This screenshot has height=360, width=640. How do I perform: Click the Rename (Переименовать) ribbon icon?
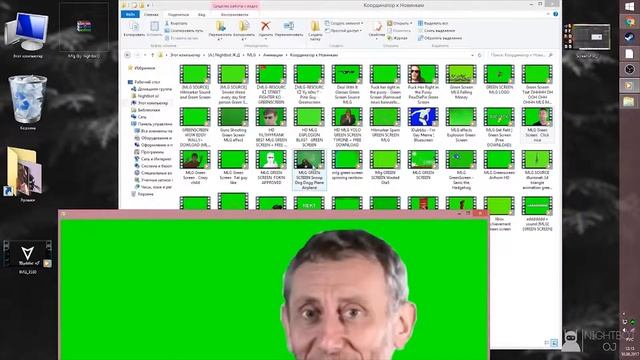(x=289, y=26)
